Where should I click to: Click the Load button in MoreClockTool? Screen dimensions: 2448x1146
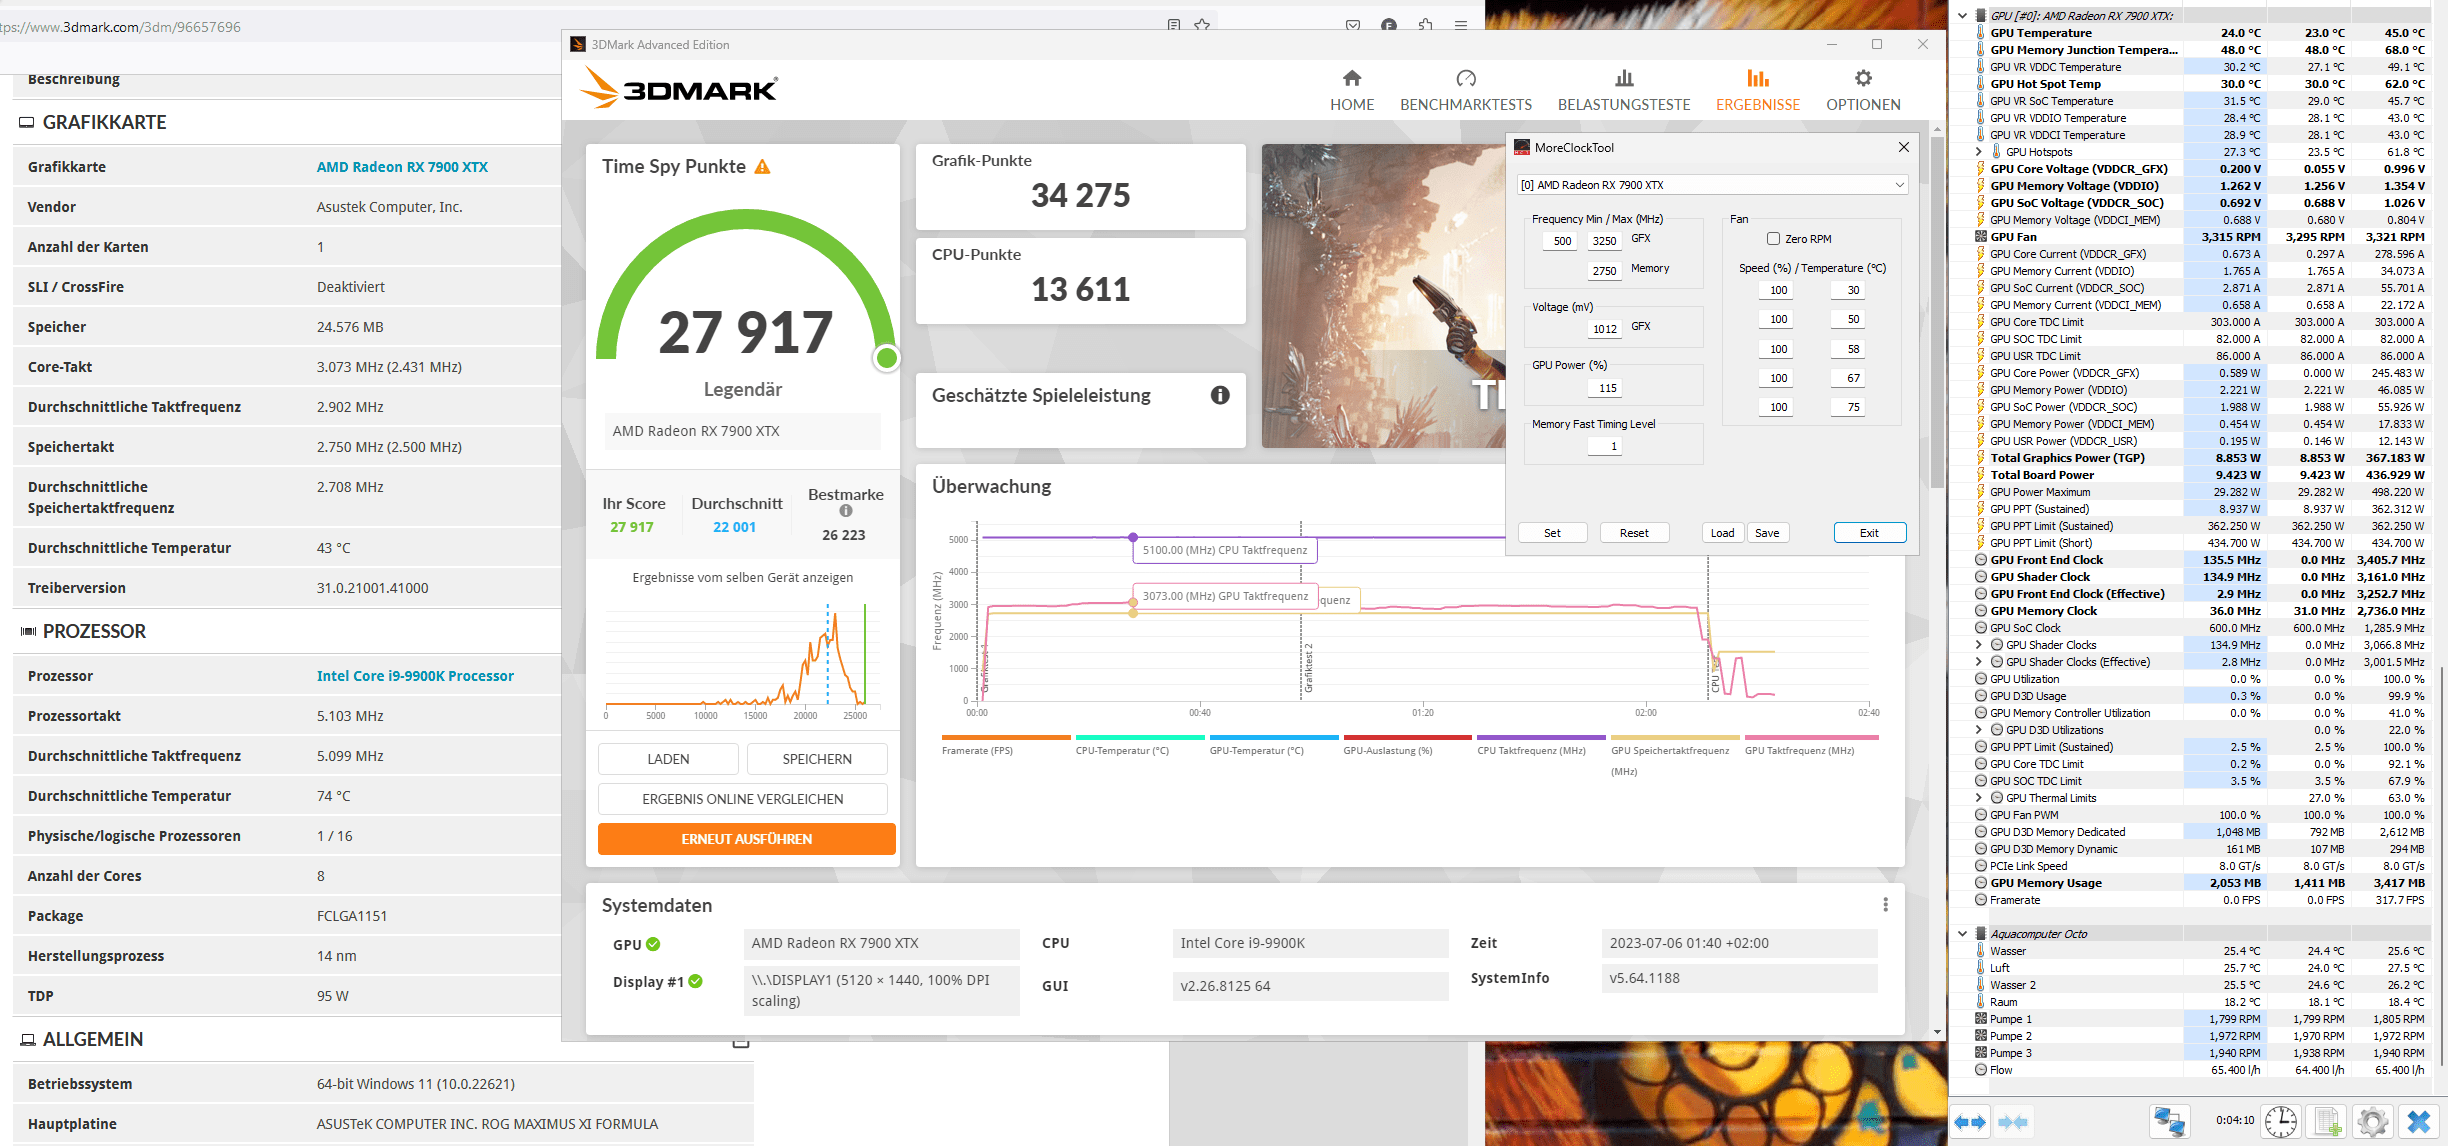[x=1723, y=533]
